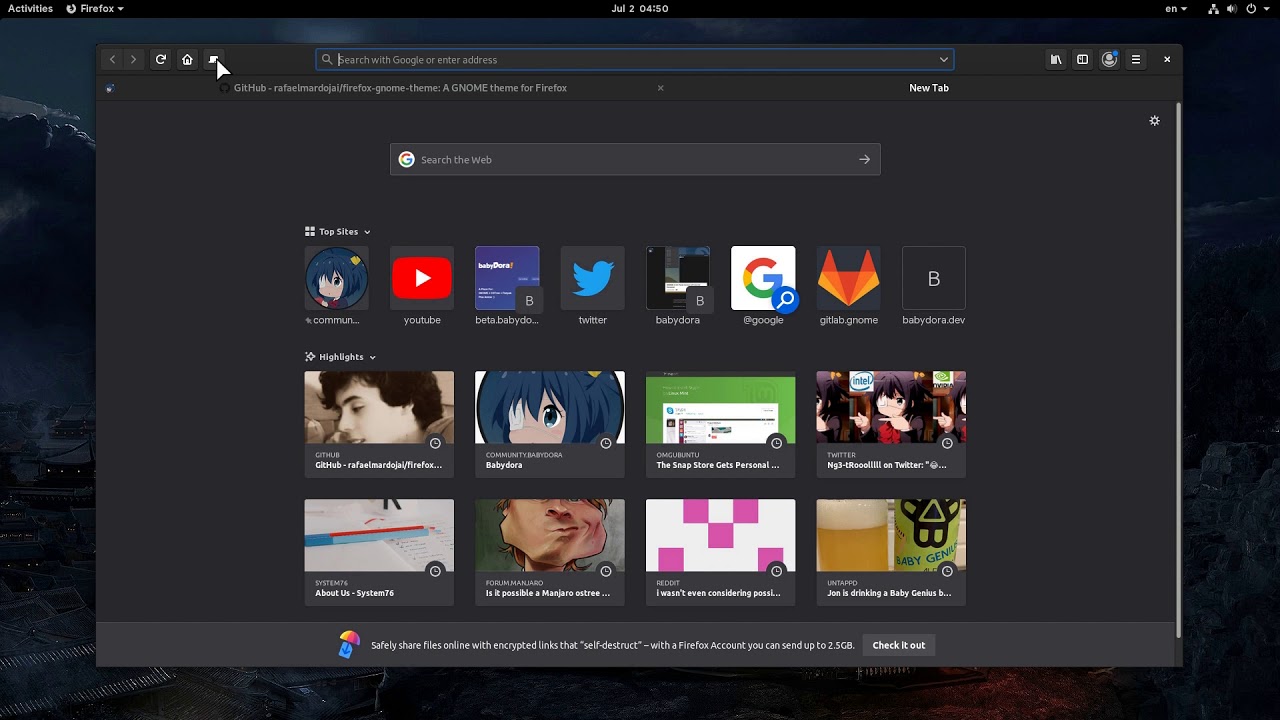Open GitHub rafaelmardojai/firefox highlight card
Screen dimensions: 1280x720
tap(379, 424)
